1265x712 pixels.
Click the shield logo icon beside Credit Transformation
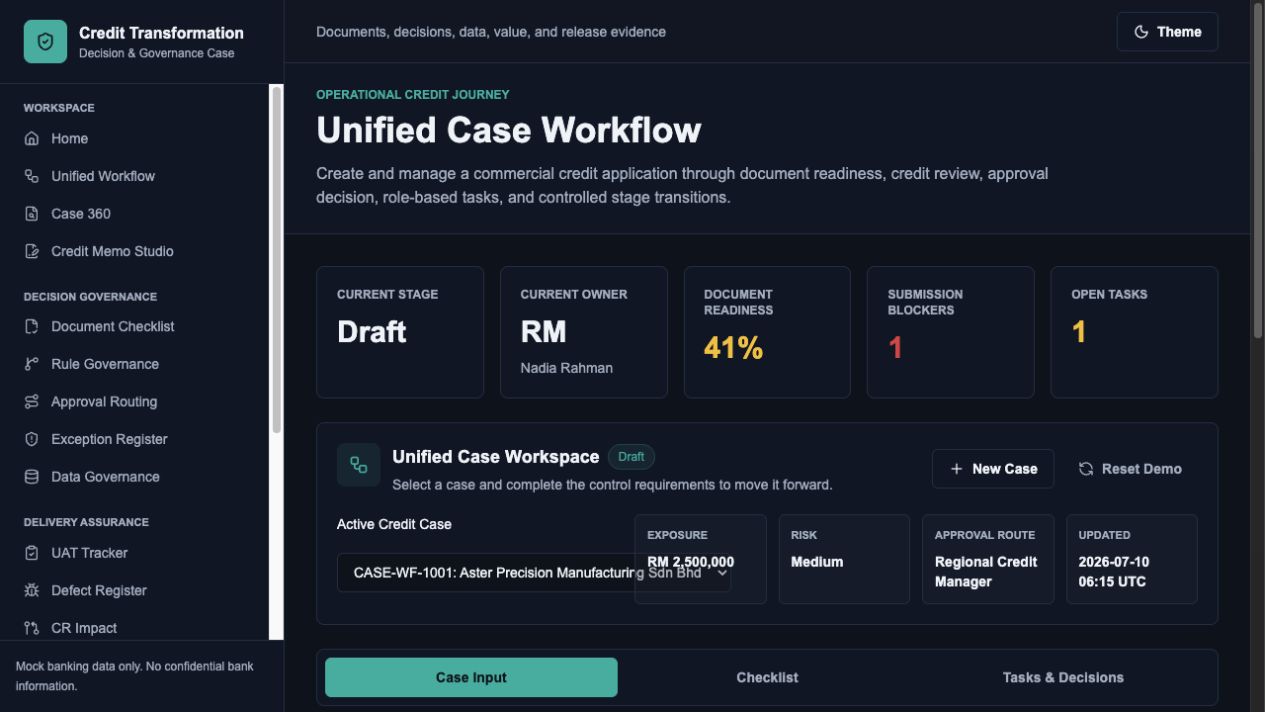pyautogui.click(x=45, y=42)
